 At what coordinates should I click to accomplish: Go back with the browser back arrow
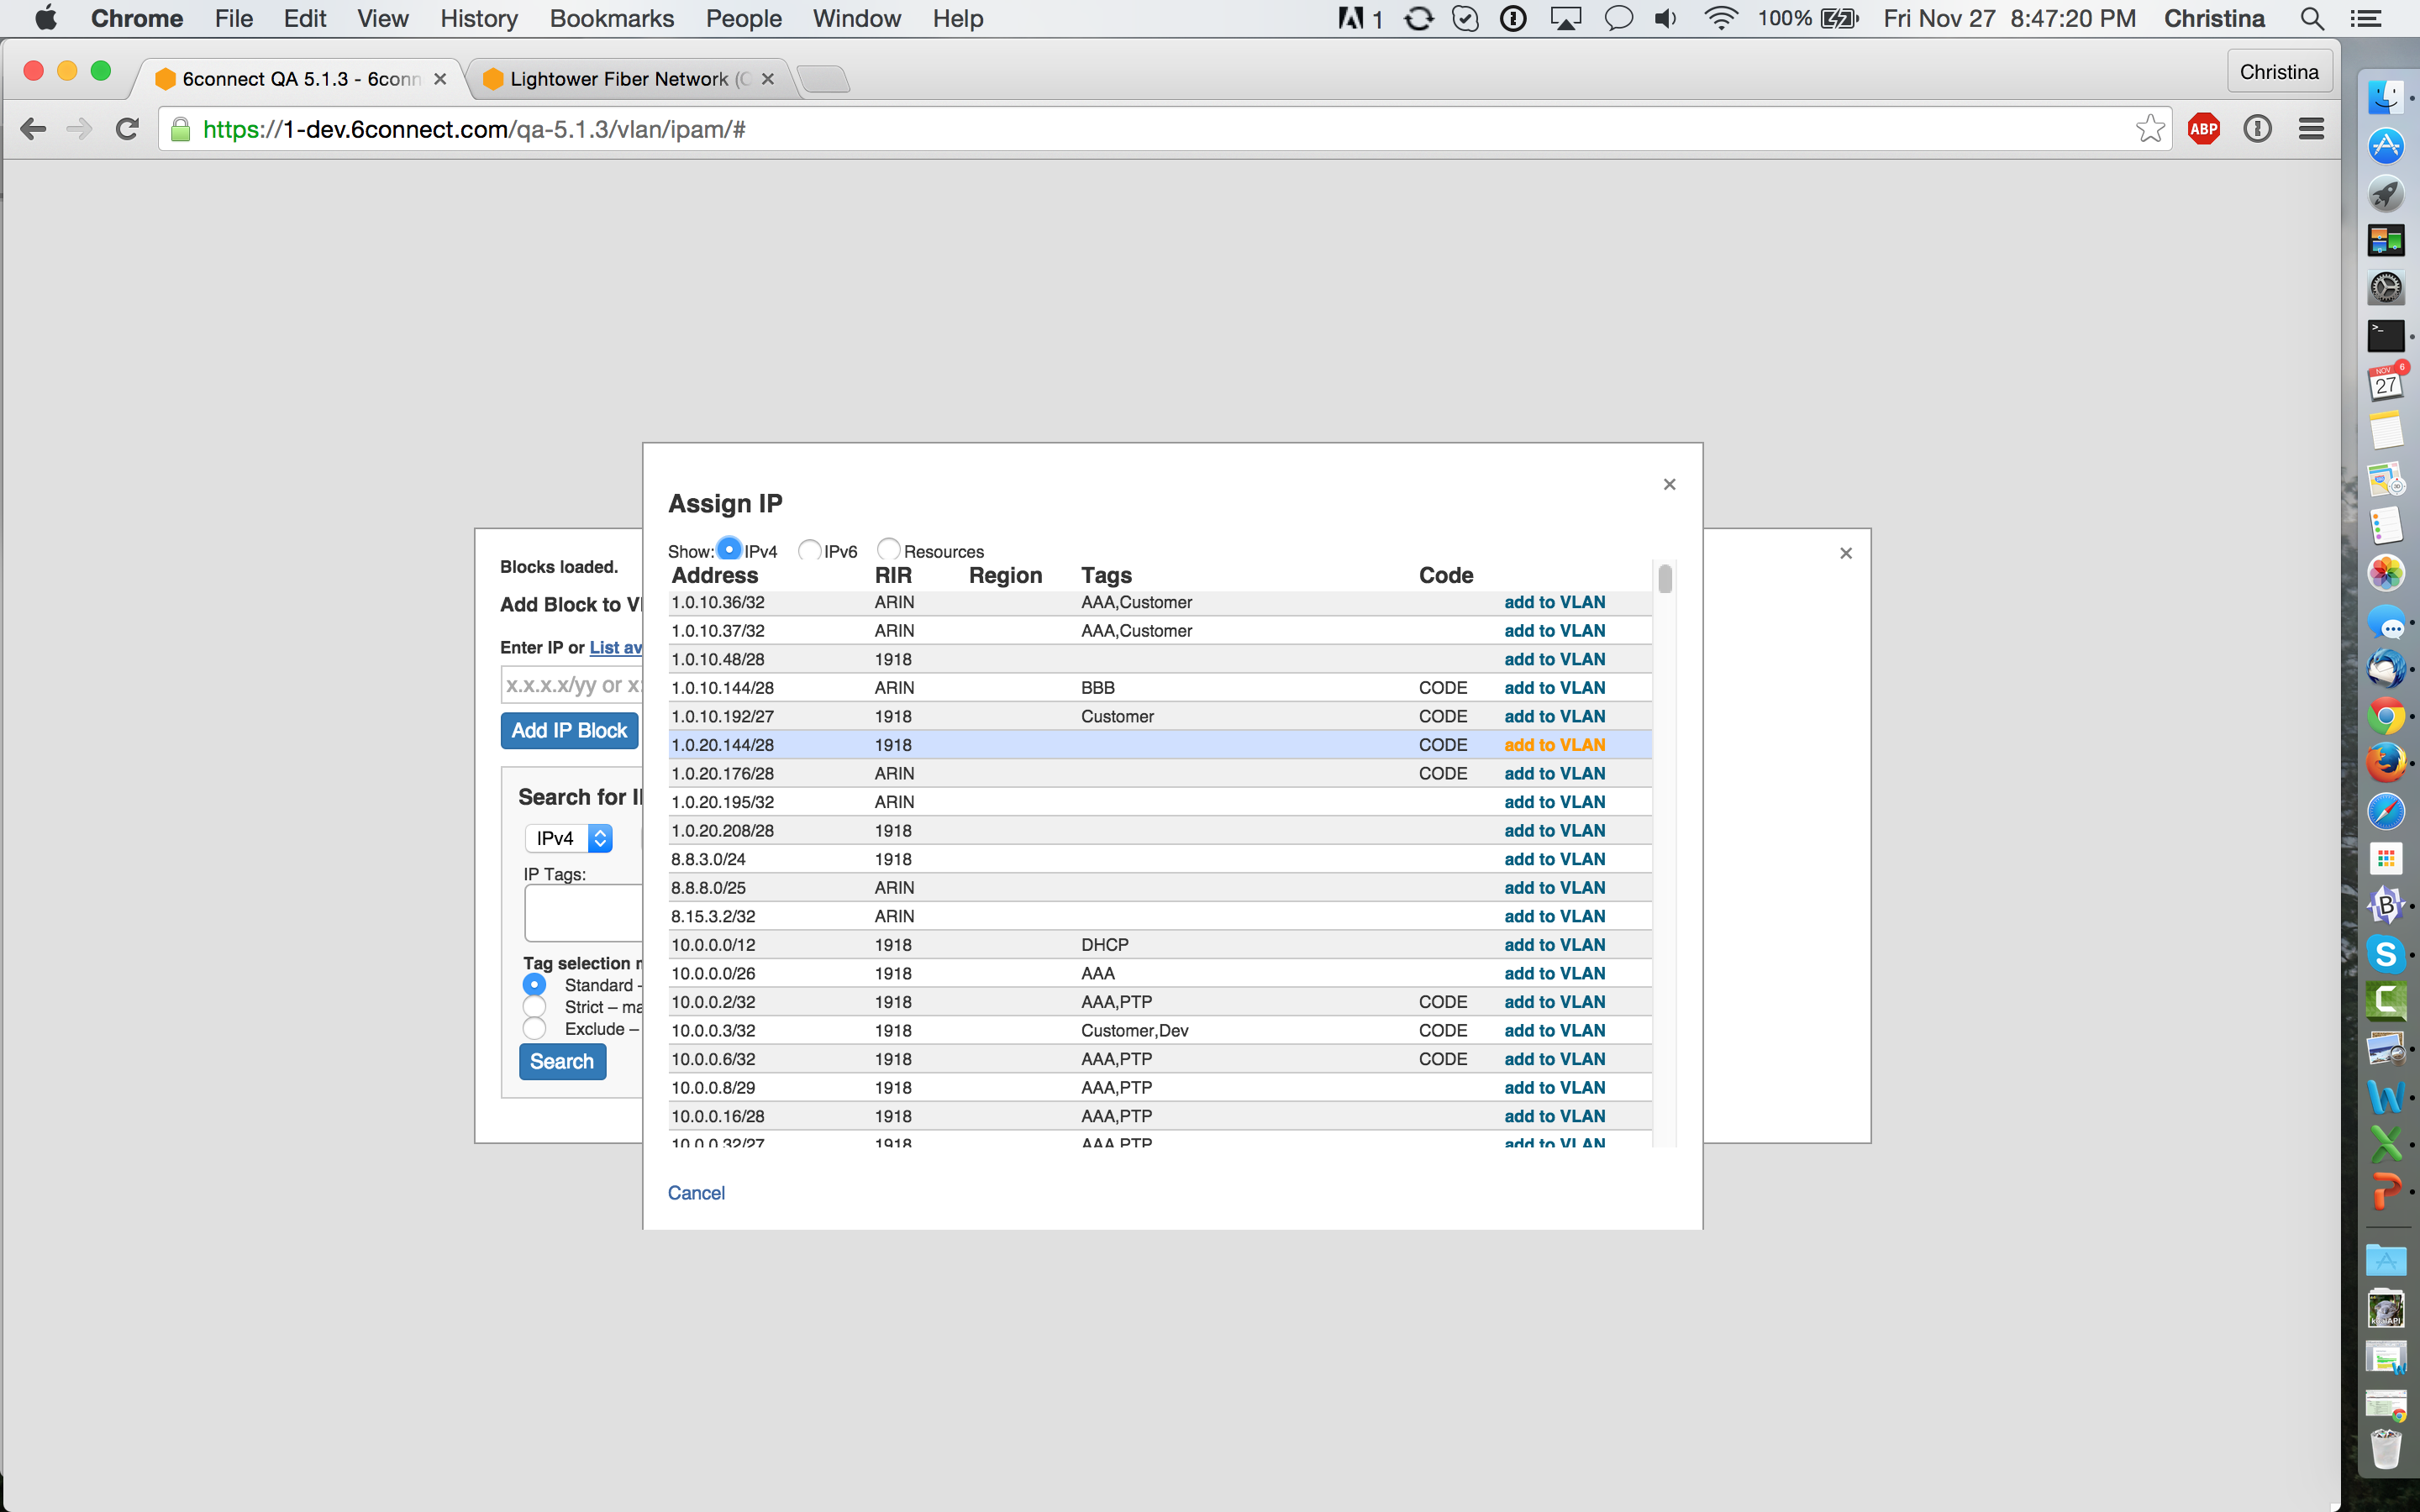[x=33, y=129]
